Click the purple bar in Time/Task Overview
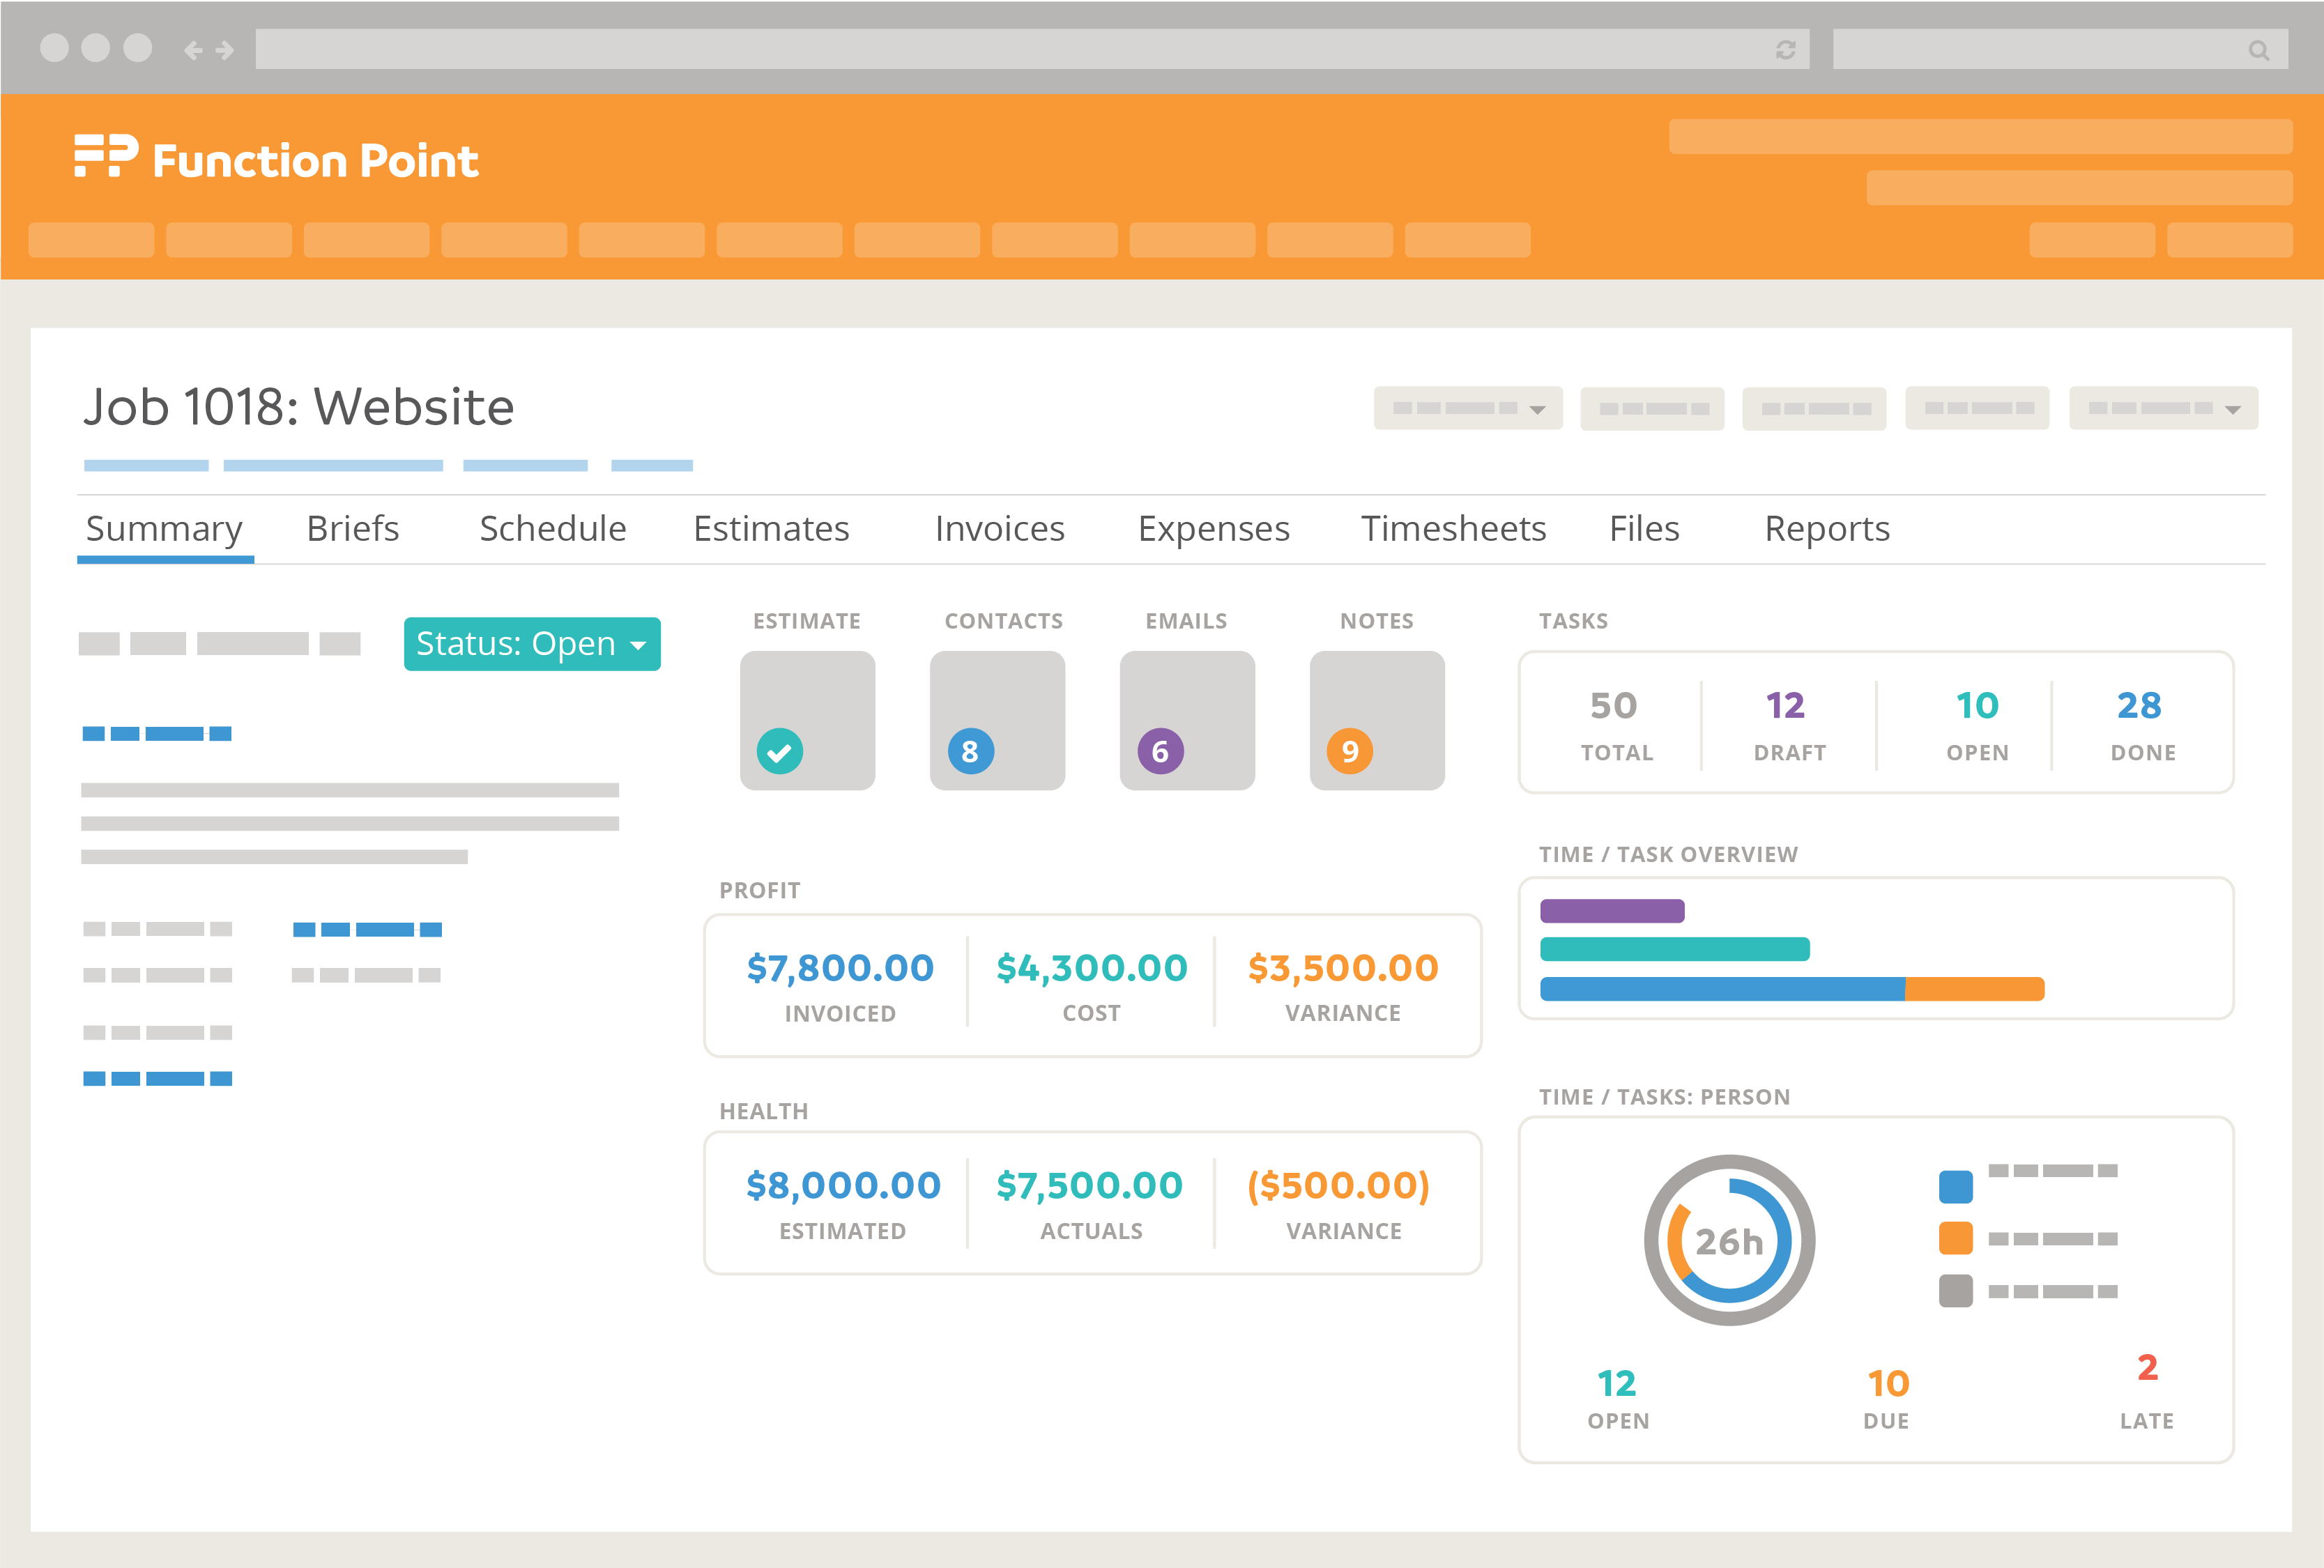Image resolution: width=2324 pixels, height=1568 pixels. [1612, 911]
